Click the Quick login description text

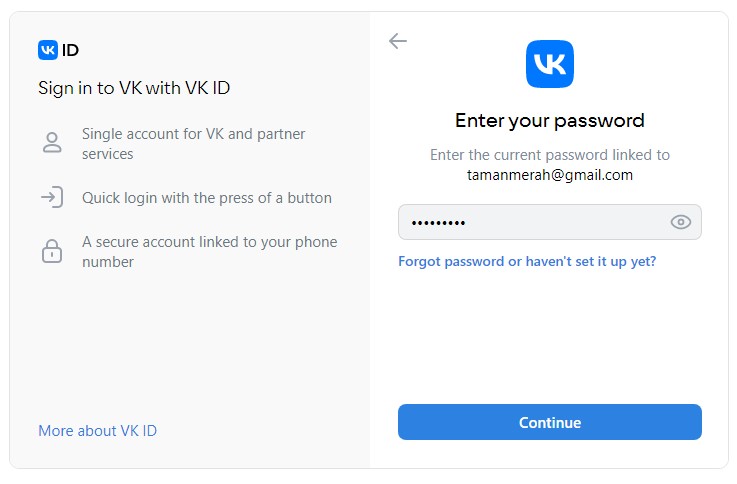[x=207, y=197]
